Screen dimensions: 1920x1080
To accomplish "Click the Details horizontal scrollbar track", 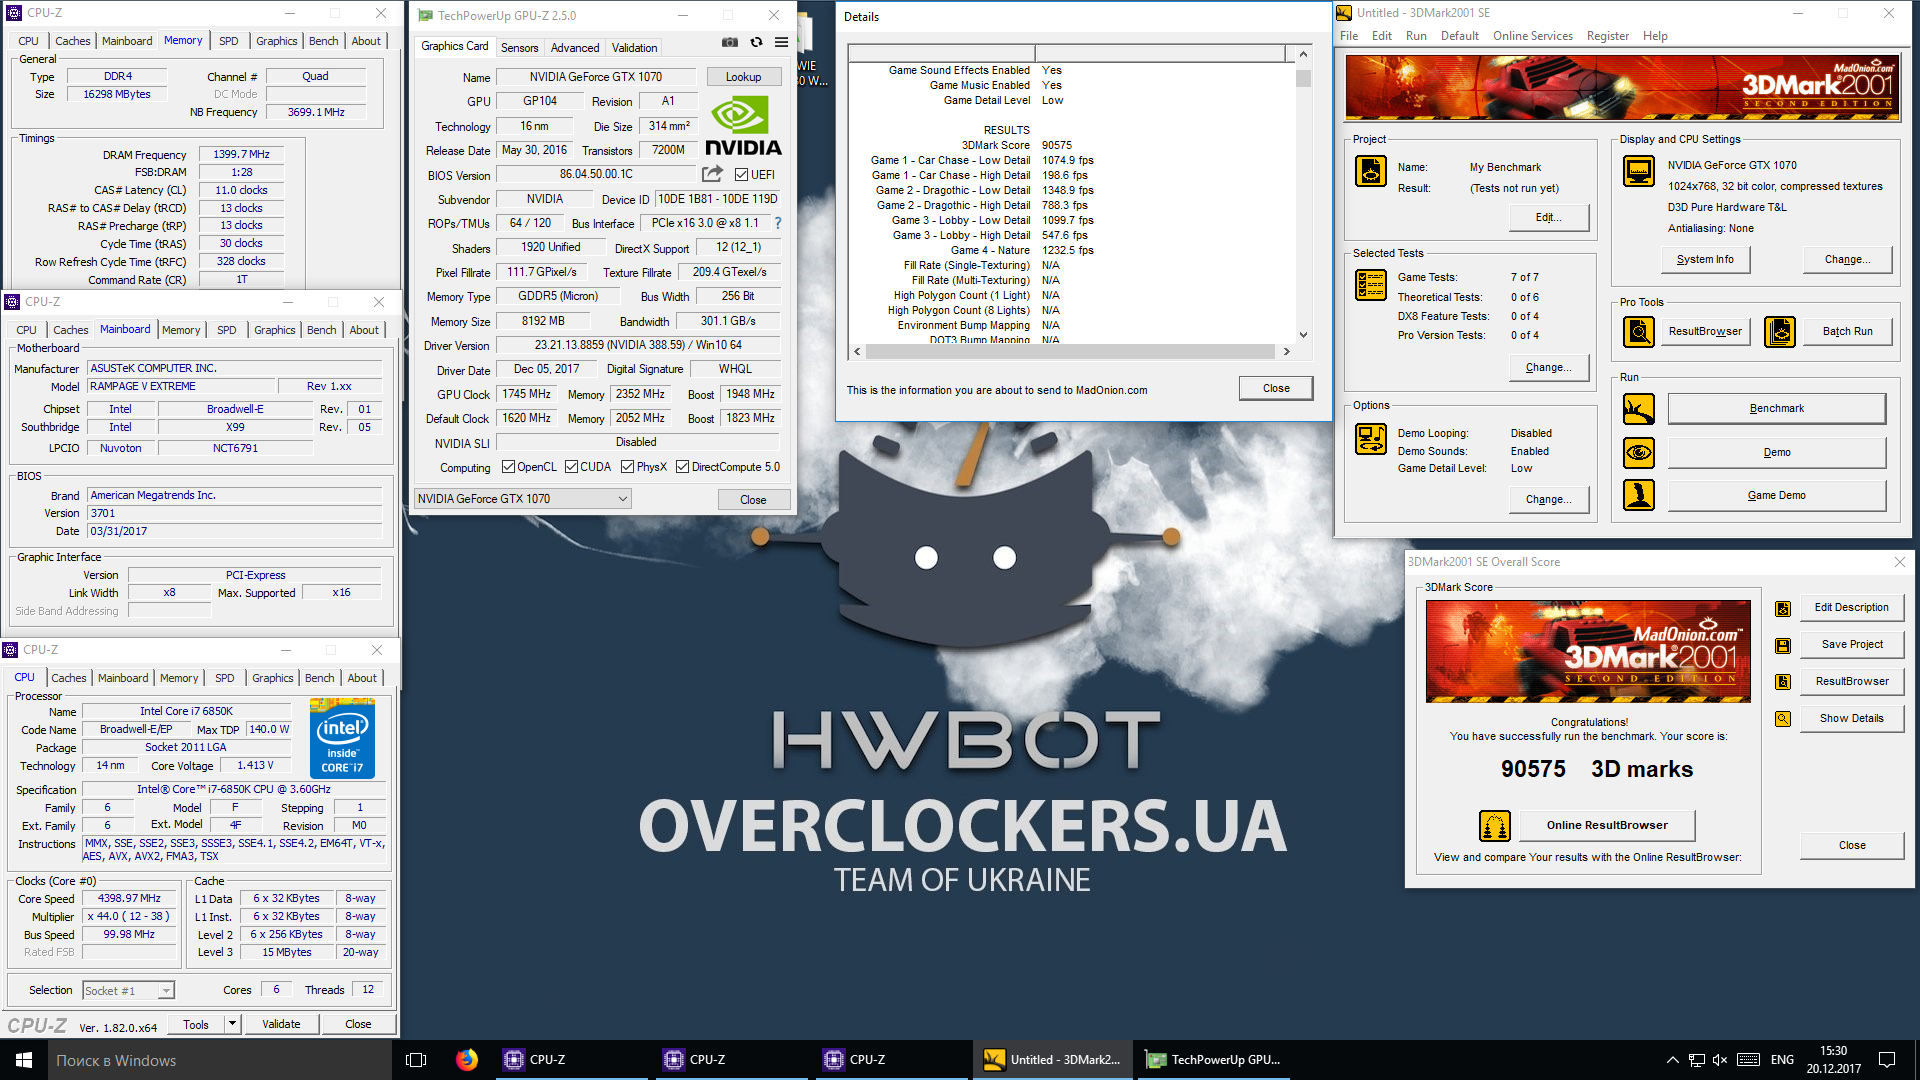I will tap(1071, 352).
